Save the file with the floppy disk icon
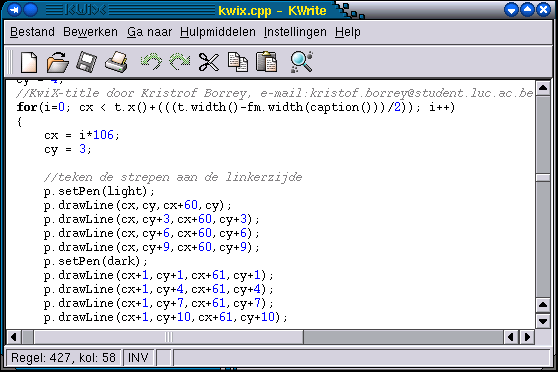Screen dimensions: 558x372 click(x=86, y=62)
